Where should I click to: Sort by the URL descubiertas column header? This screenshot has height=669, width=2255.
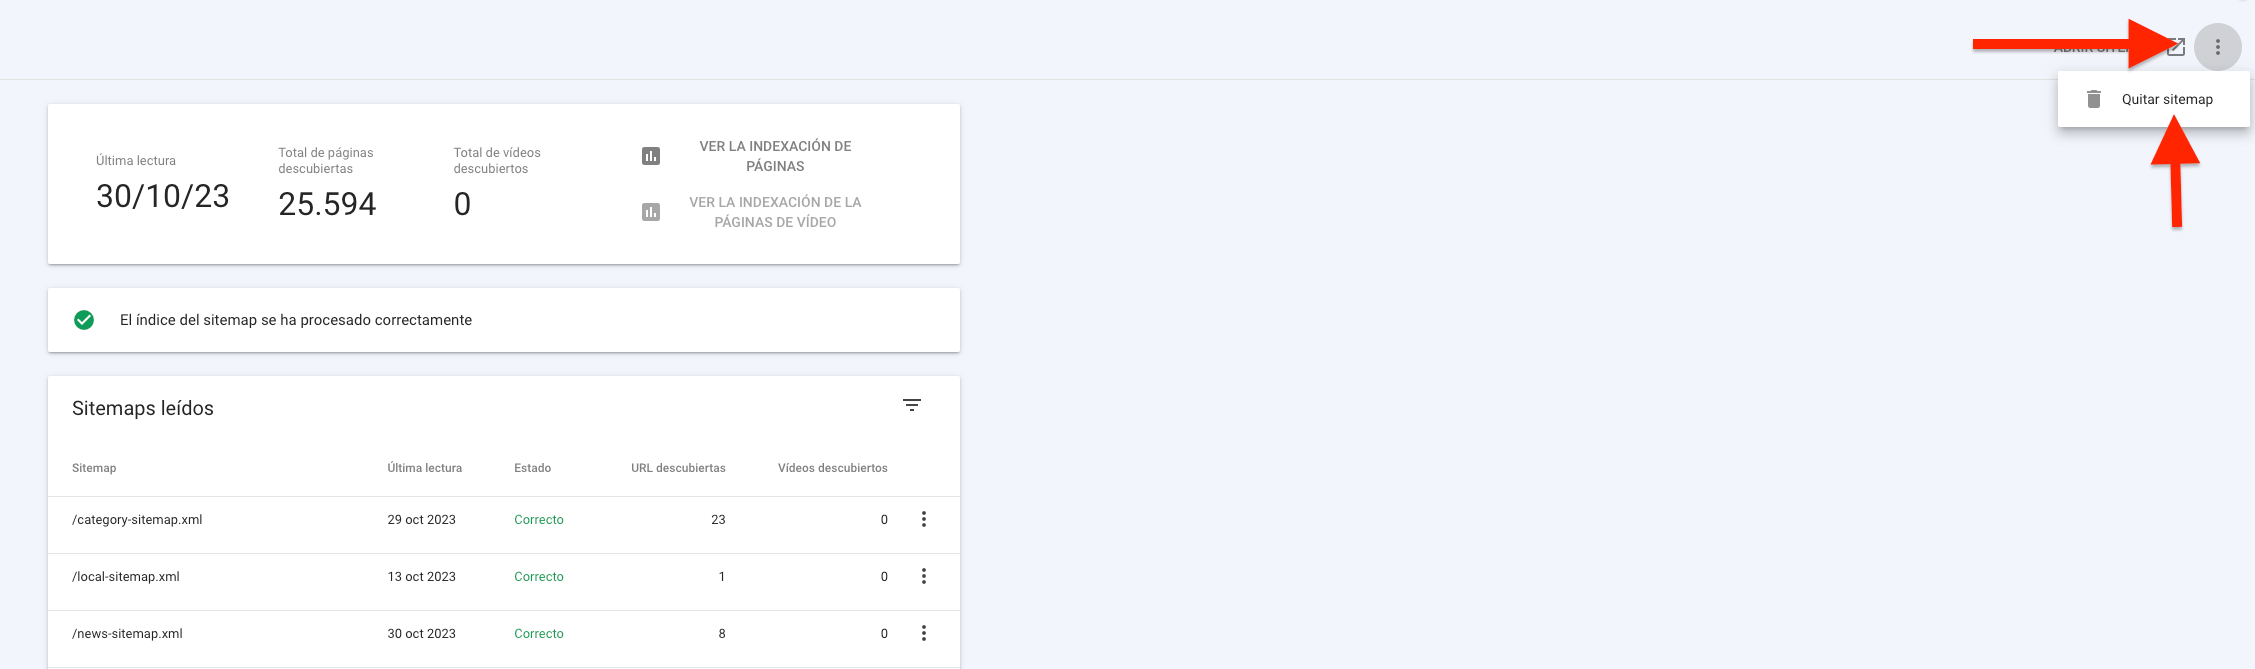point(678,468)
